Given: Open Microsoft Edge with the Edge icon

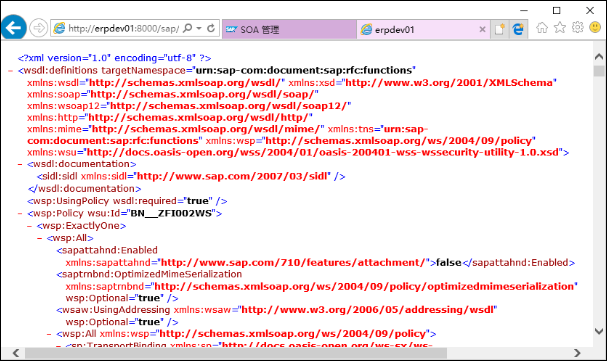Looking at the screenshot, I should pyautogui.click(x=518, y=29).
